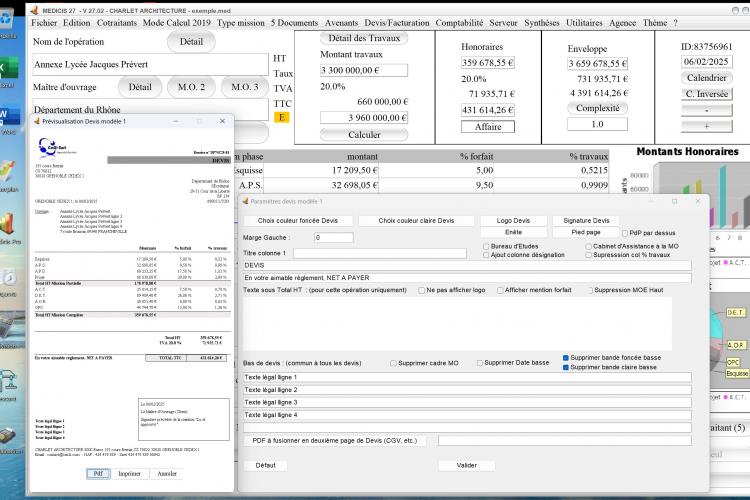Check the Bureau d'Etudes option
The width and height of the screenshot is (750, 500).
pos(486,246)
